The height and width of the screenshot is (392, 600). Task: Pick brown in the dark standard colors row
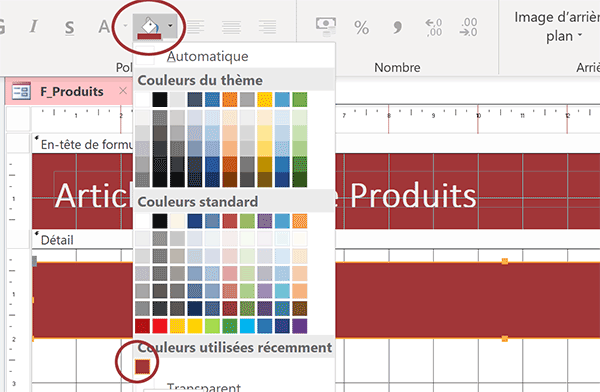(x=300, y=309)
